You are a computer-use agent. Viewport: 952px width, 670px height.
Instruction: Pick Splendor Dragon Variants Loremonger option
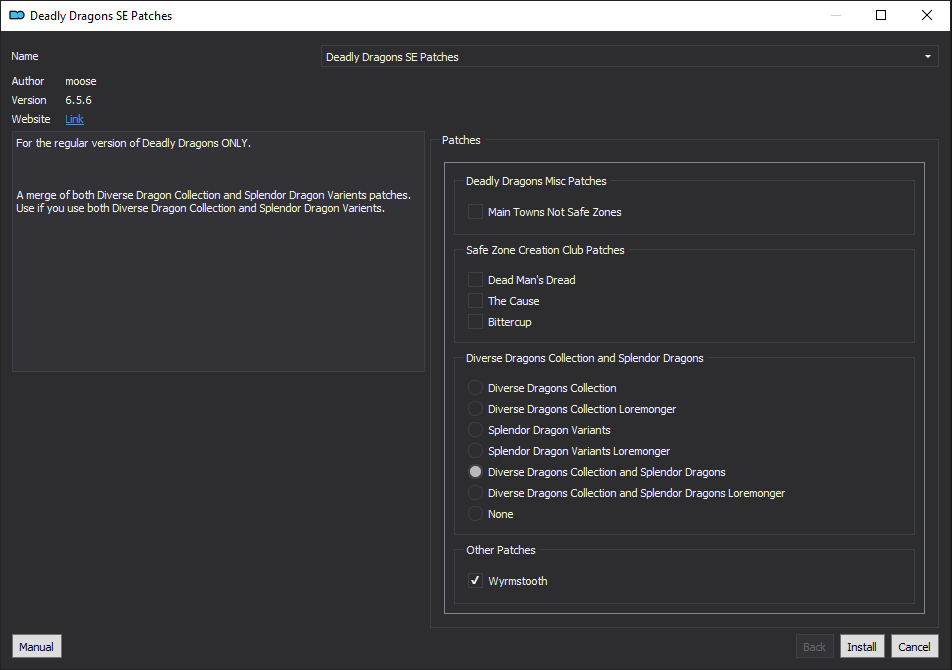[x=475, y=451]
